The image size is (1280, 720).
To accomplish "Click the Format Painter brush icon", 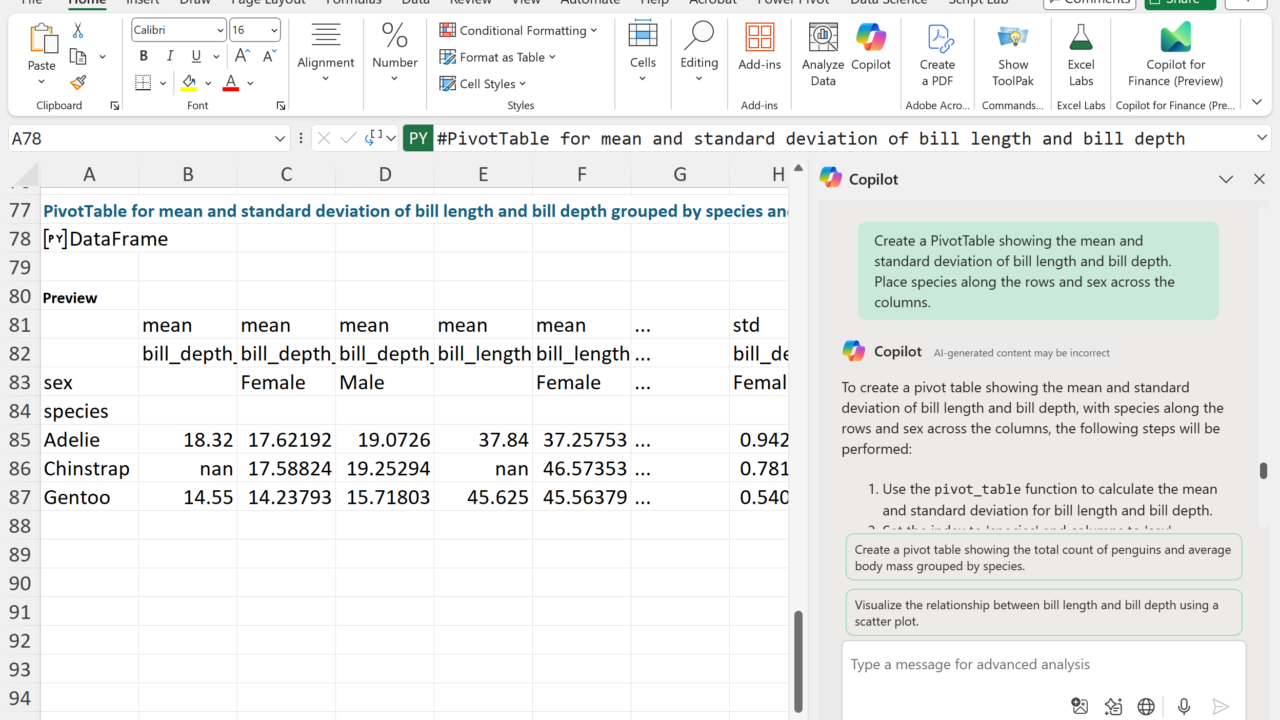I will (78, 83).
